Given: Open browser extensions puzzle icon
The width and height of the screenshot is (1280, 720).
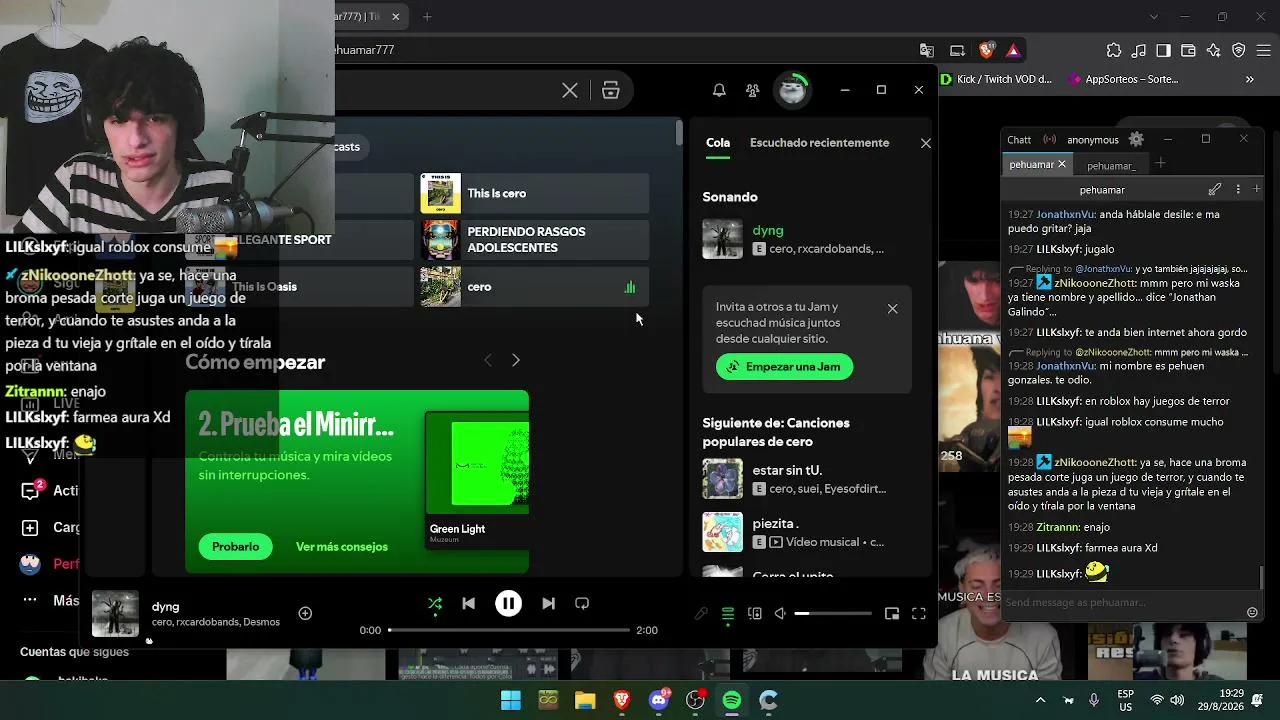Looking at the screenshot, I should [1114, 50].
